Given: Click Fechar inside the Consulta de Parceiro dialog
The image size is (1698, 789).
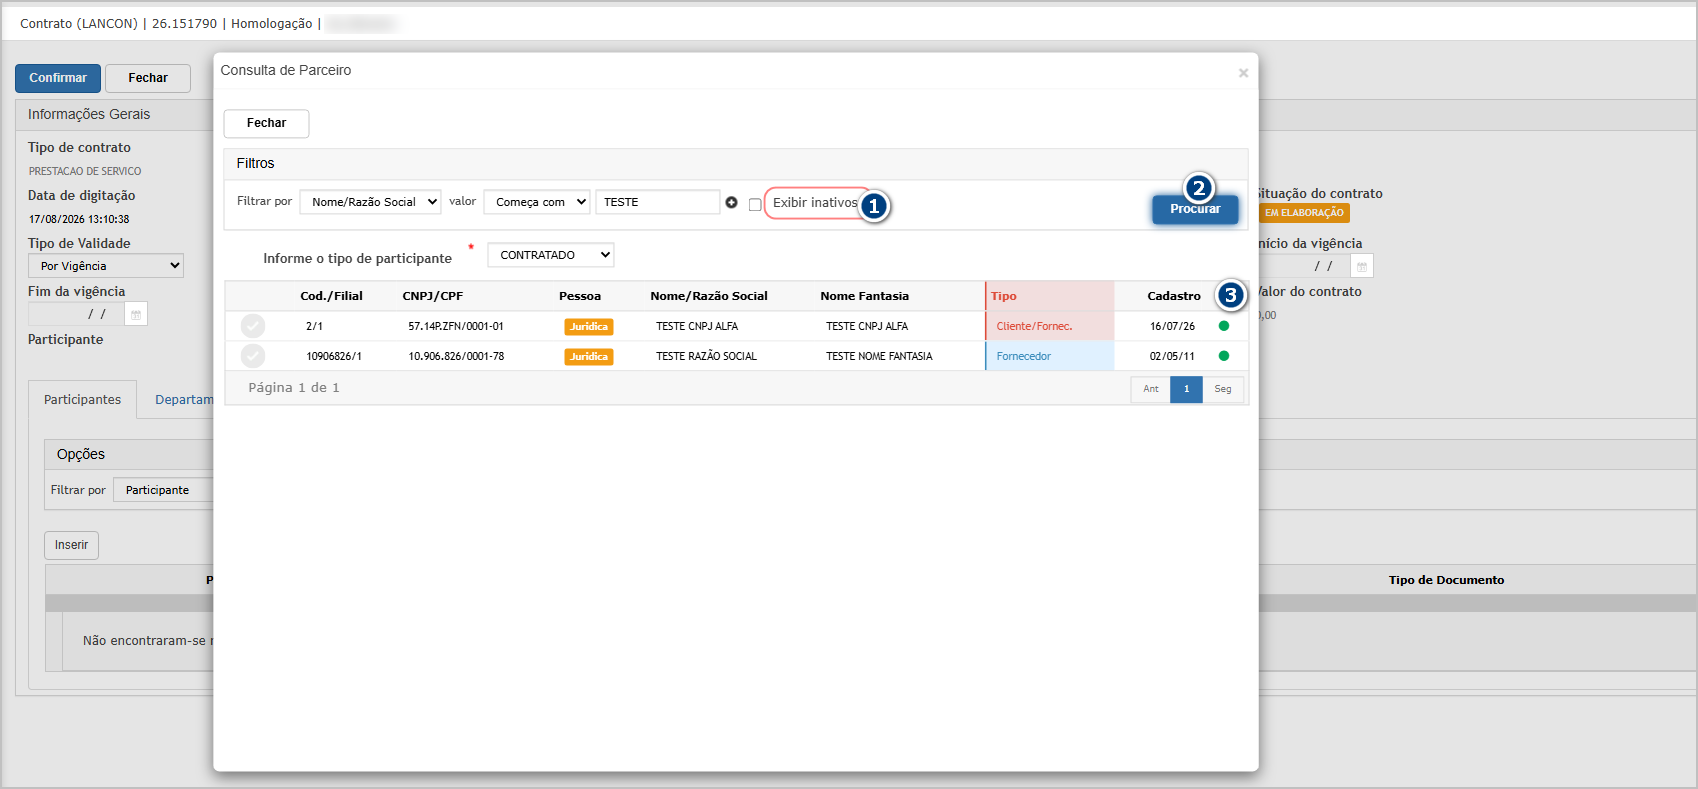Looking at the screenshot, I should (266, 123).
